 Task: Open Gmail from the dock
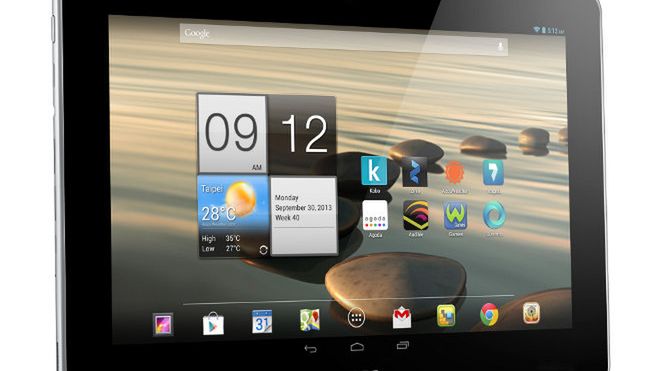point(402,317)
